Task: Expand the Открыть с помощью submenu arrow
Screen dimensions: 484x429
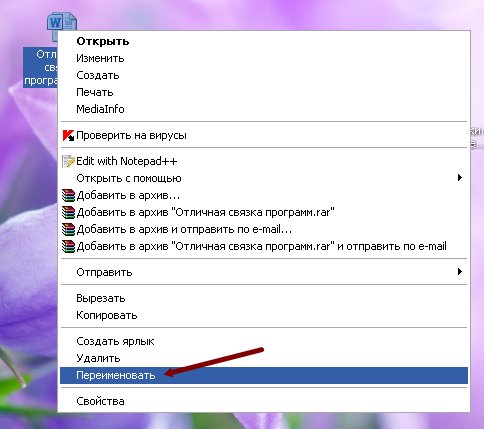Action: point(460,178)
